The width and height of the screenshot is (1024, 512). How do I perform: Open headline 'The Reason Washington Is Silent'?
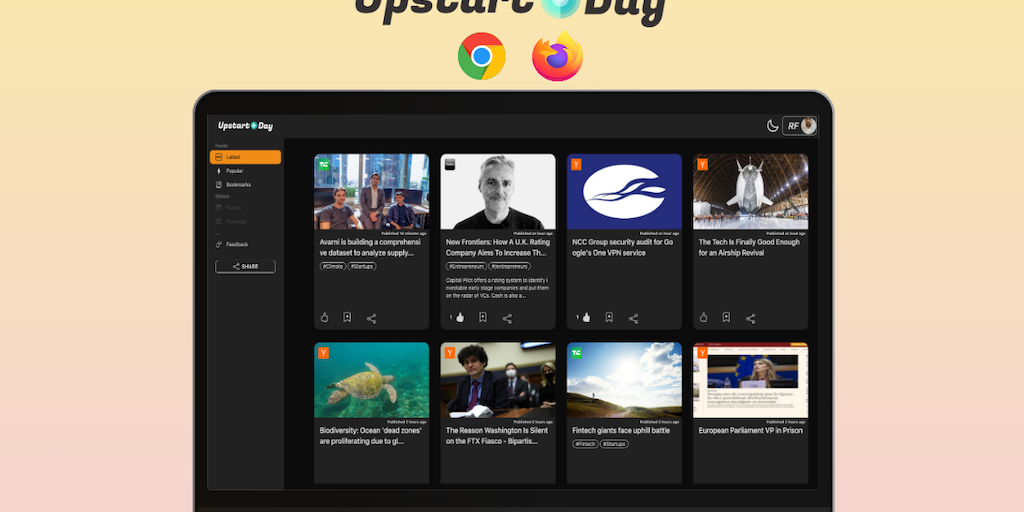pyautogui.click(x=495, y=436)
